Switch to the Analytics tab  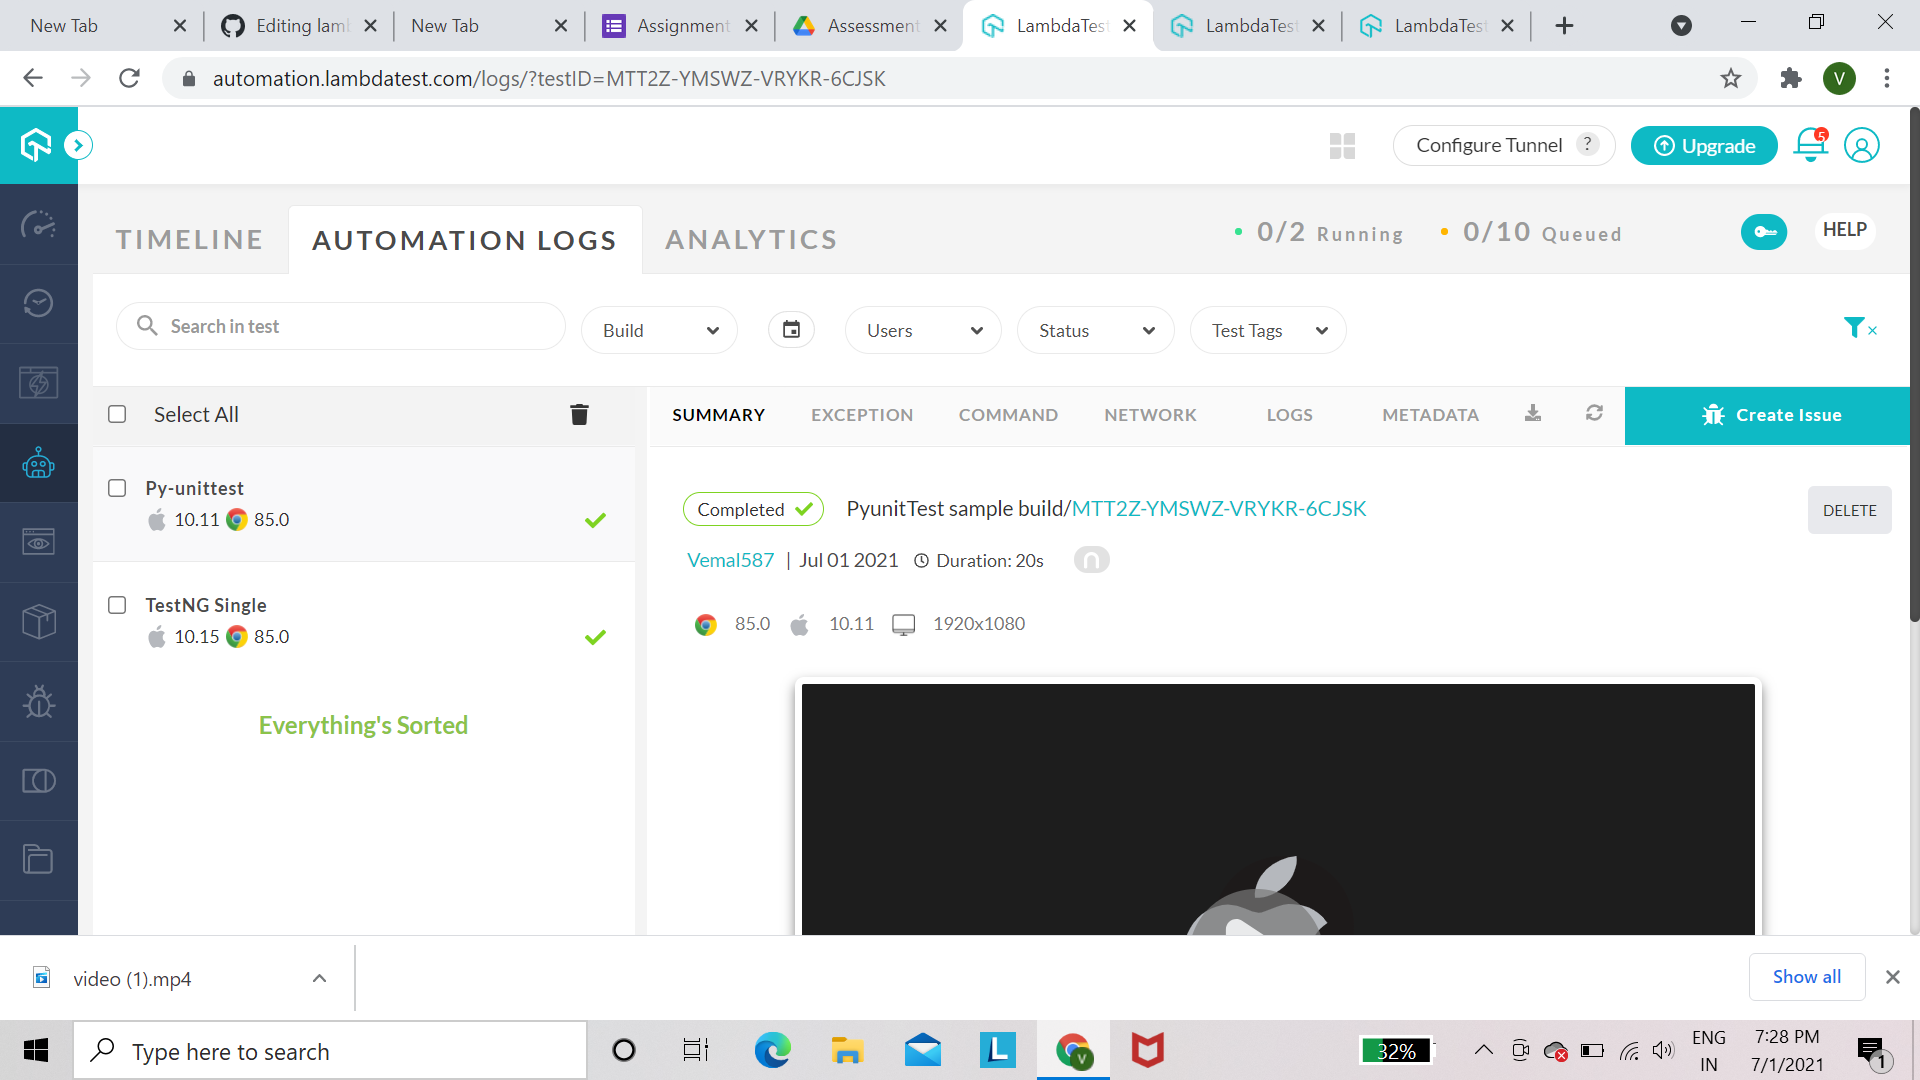(x=751, y=240)
